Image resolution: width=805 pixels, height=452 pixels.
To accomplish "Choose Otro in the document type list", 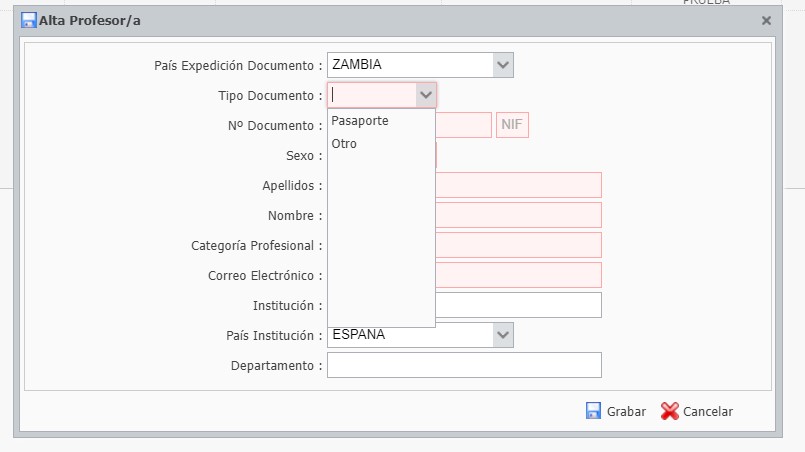I will [x=344, y=144].
